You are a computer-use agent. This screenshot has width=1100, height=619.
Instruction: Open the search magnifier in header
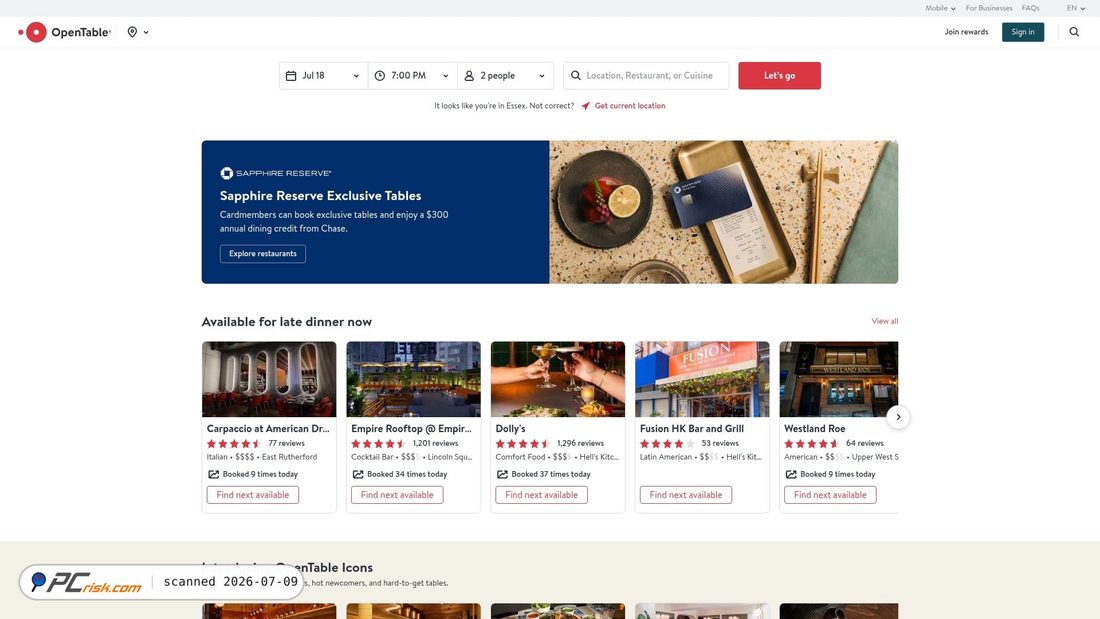click(1074, 32)
